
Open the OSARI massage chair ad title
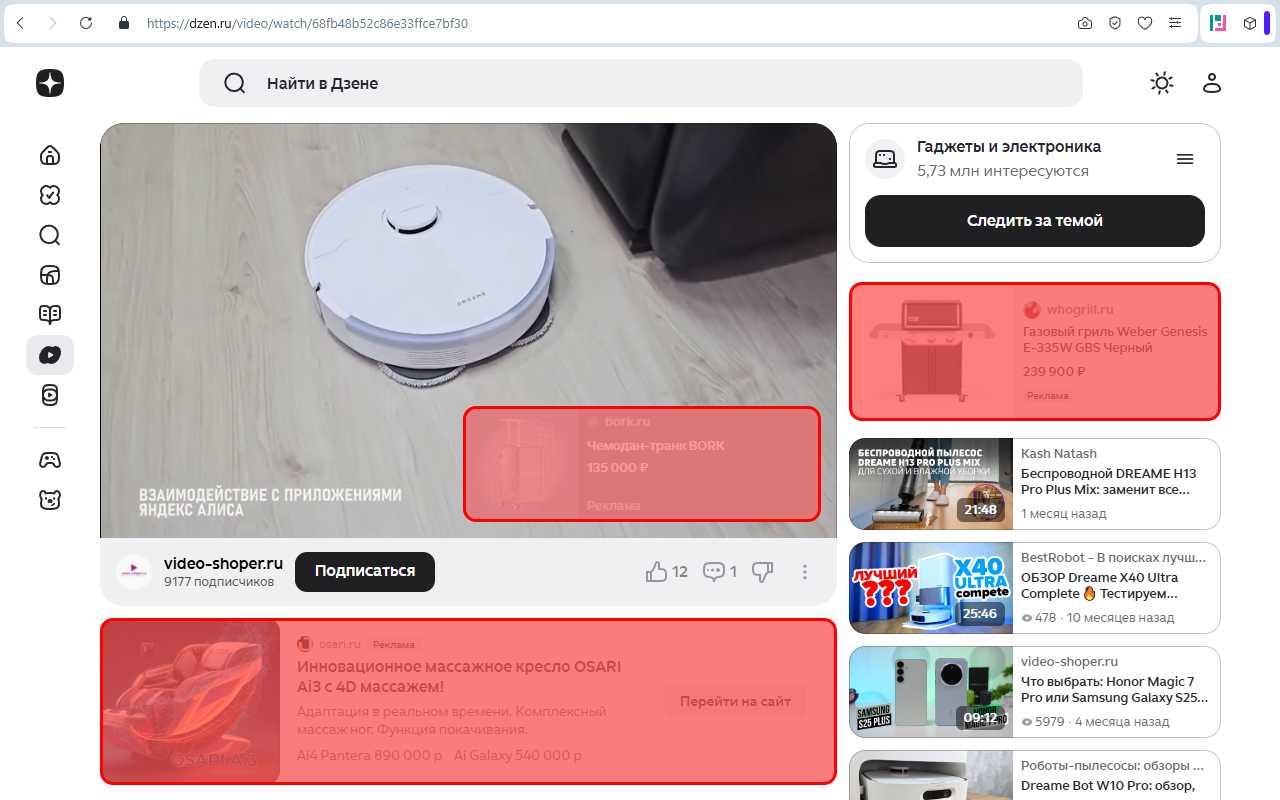459,677
